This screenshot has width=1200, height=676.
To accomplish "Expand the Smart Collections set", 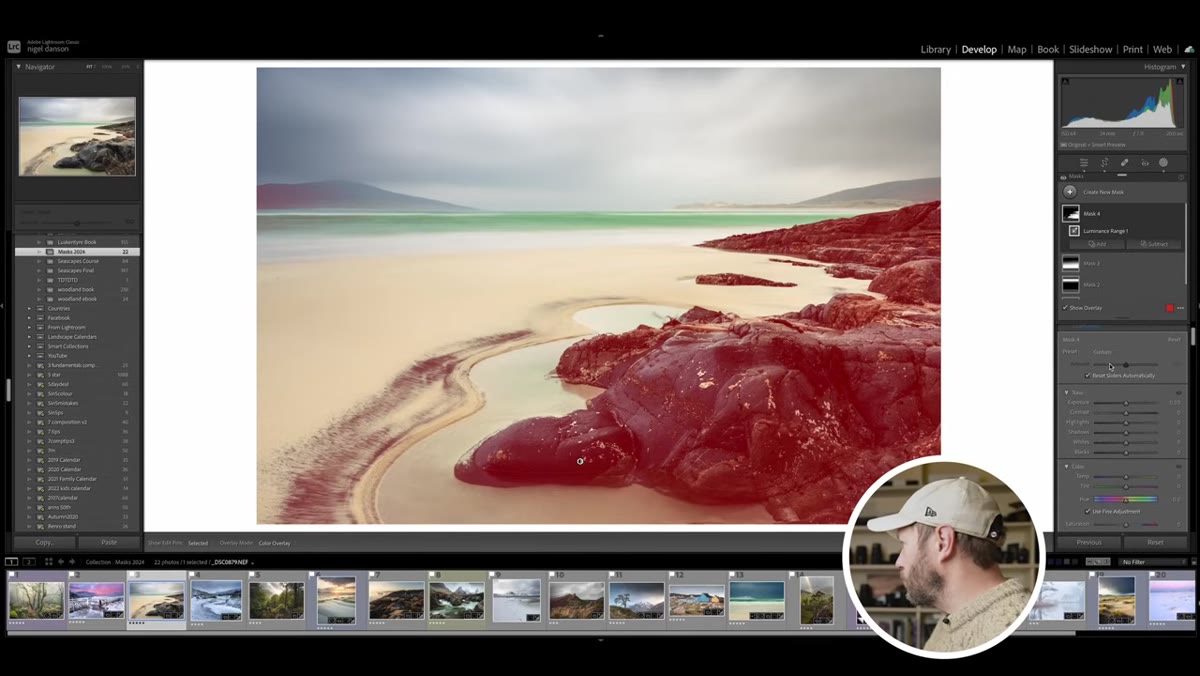I will coord(29,346).
